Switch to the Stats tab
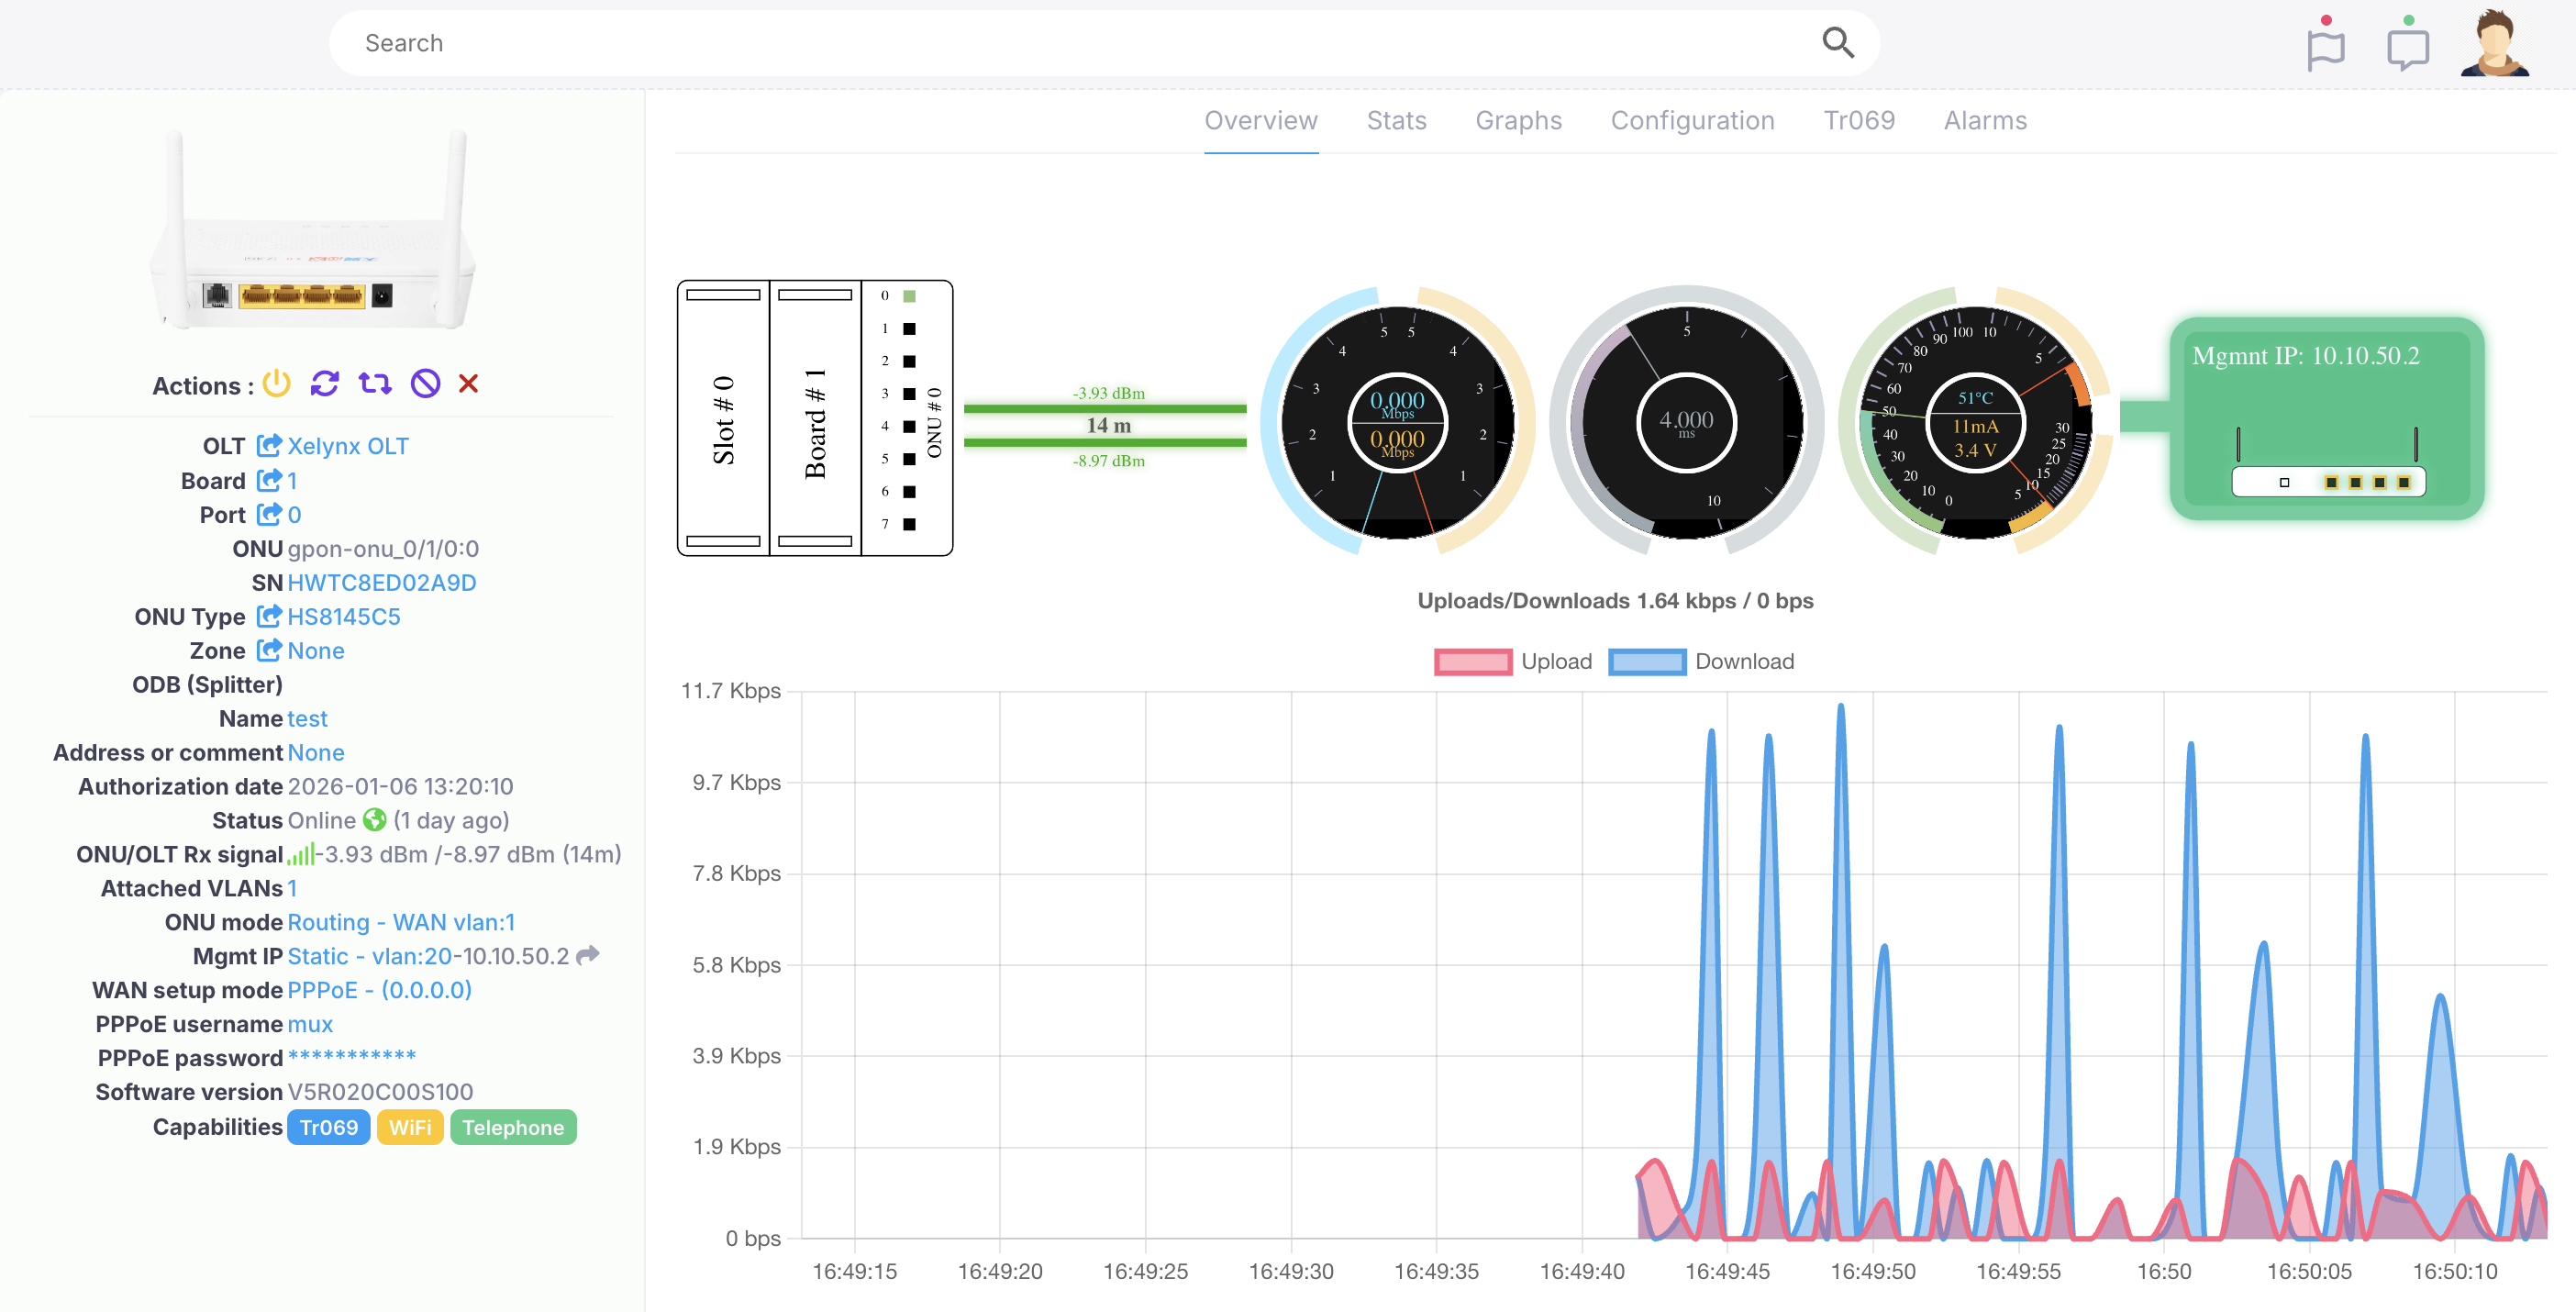Image resolution: width=2576 pixels, height=1312 pixels. (1396, 121)
